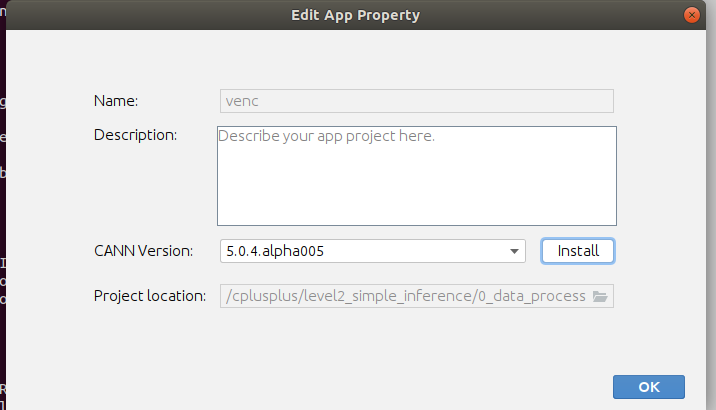The image size is (716, 410).
Task: Close the Edit App Property dialog
Action: (x=691, y=15)
